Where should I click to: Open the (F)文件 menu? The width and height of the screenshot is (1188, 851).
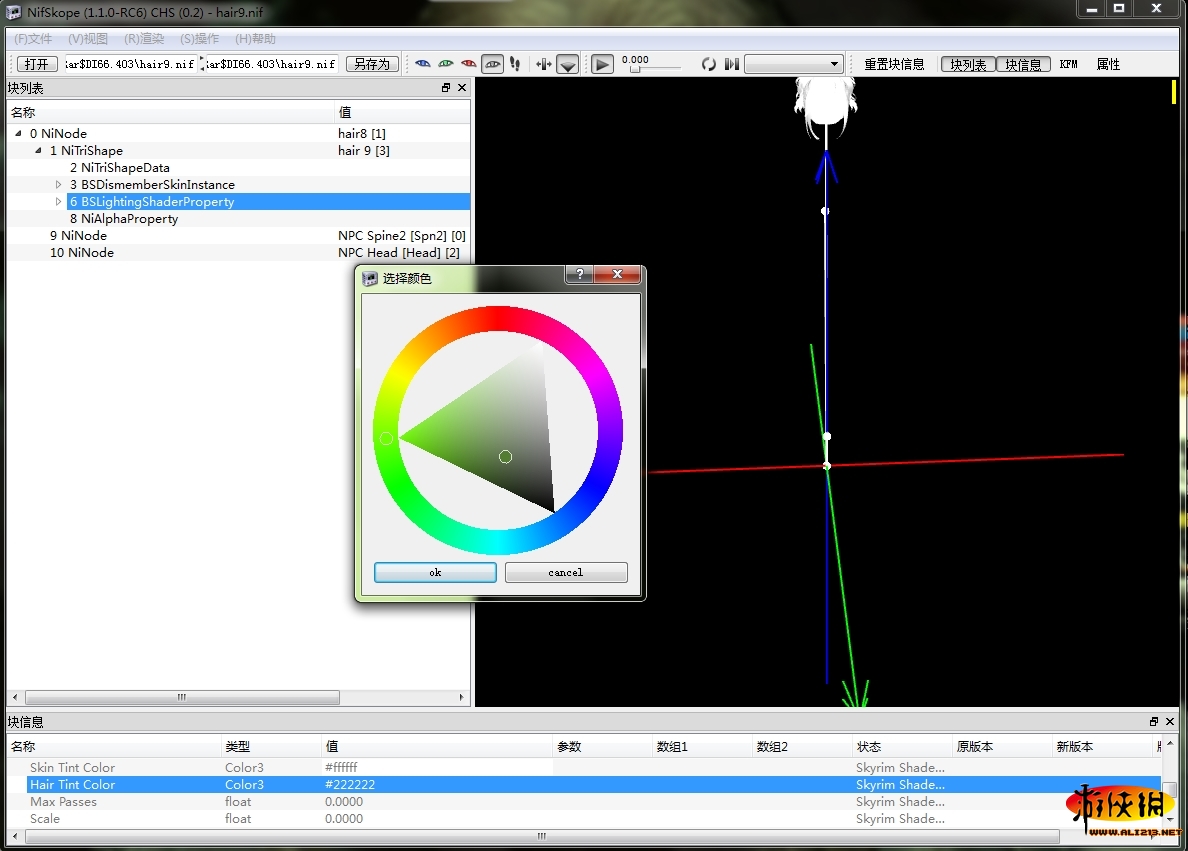pos(33,39)
